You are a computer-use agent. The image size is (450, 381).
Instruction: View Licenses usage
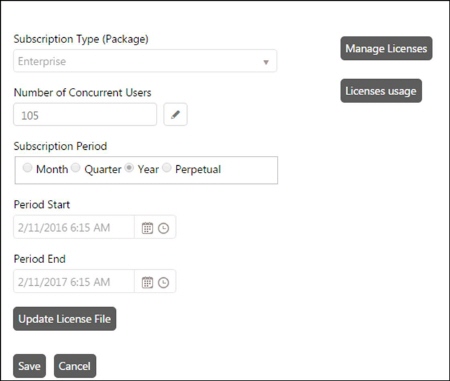point(381,91)
